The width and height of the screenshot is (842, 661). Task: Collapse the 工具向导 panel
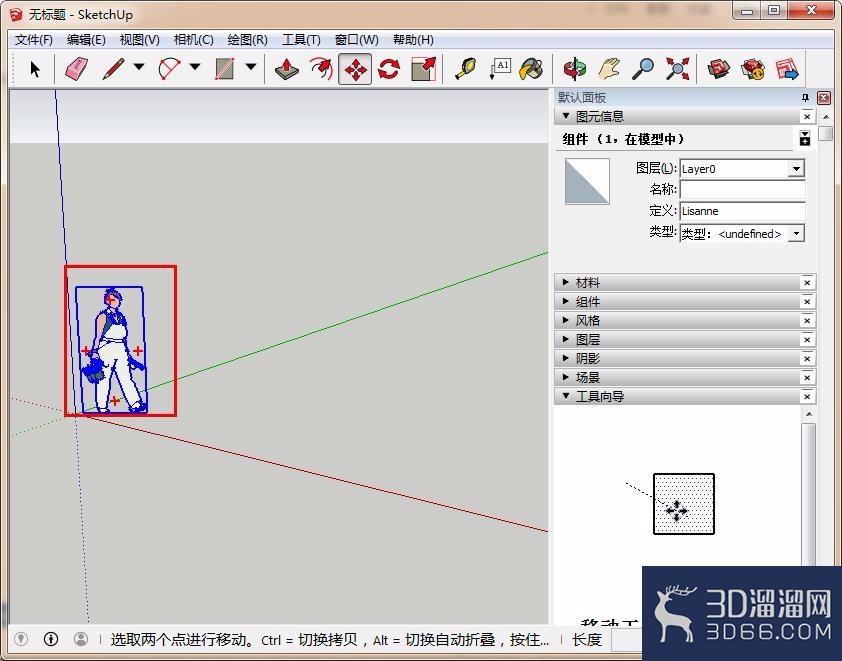tap(565, 396)
